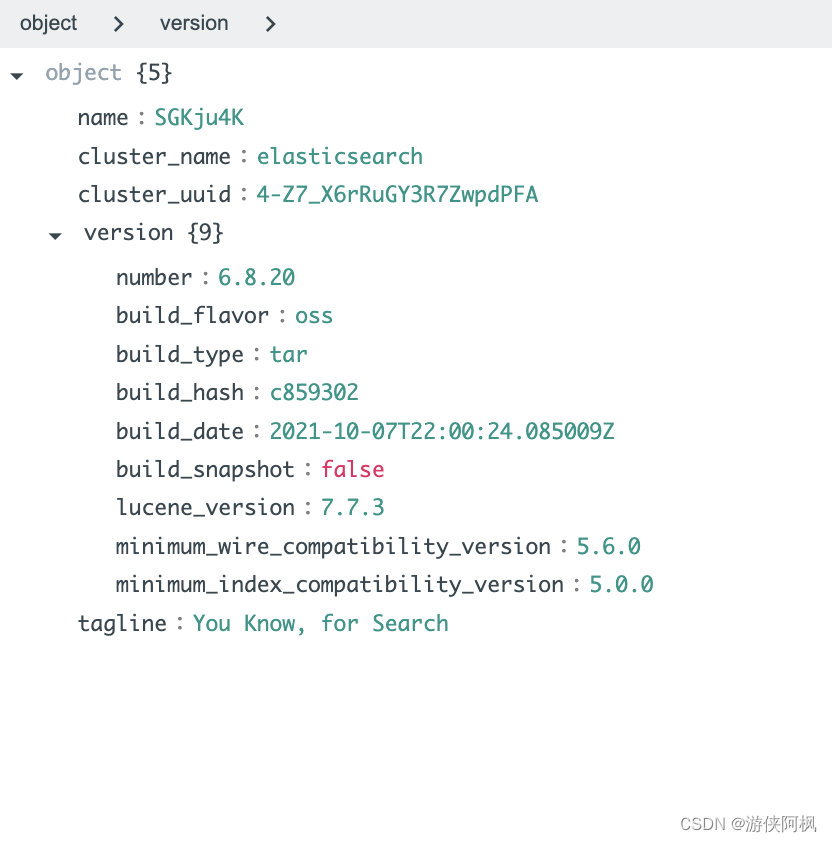Select the value 5.6.0
This screenshot has width=832, height=842.
tap(609, 546)
